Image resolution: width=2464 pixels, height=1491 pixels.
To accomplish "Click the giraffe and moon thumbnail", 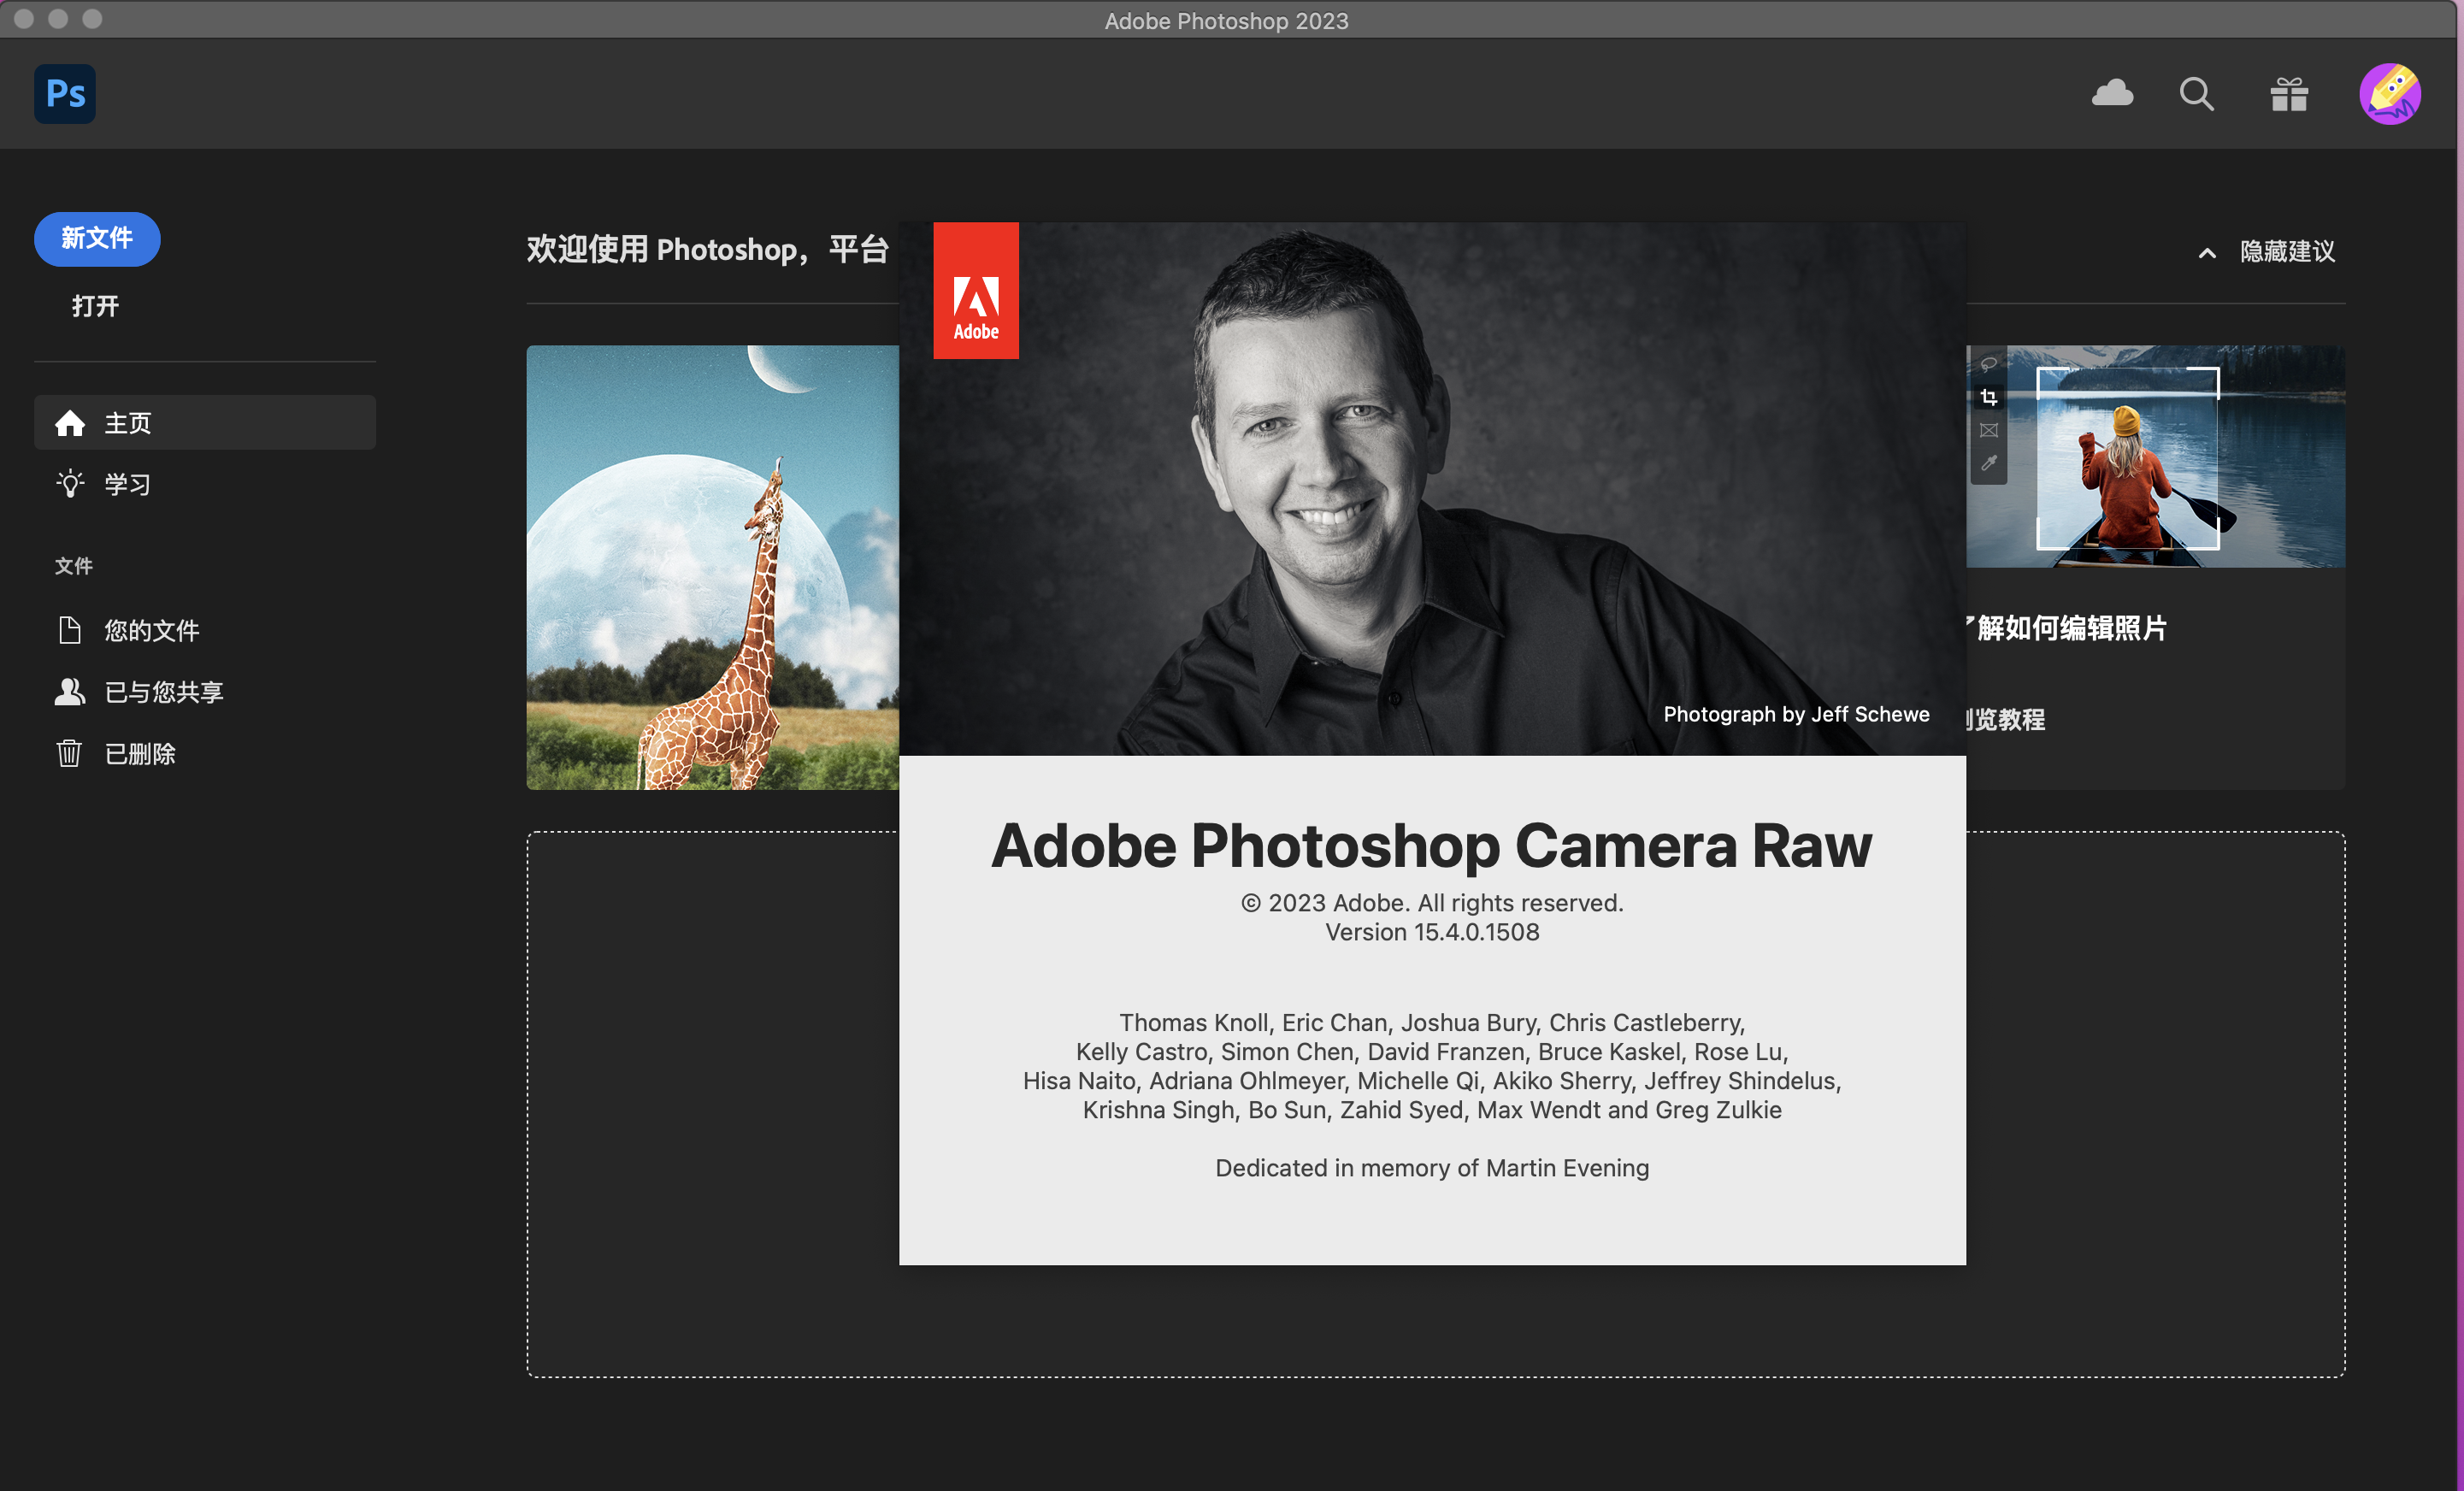I will point(712,567).
